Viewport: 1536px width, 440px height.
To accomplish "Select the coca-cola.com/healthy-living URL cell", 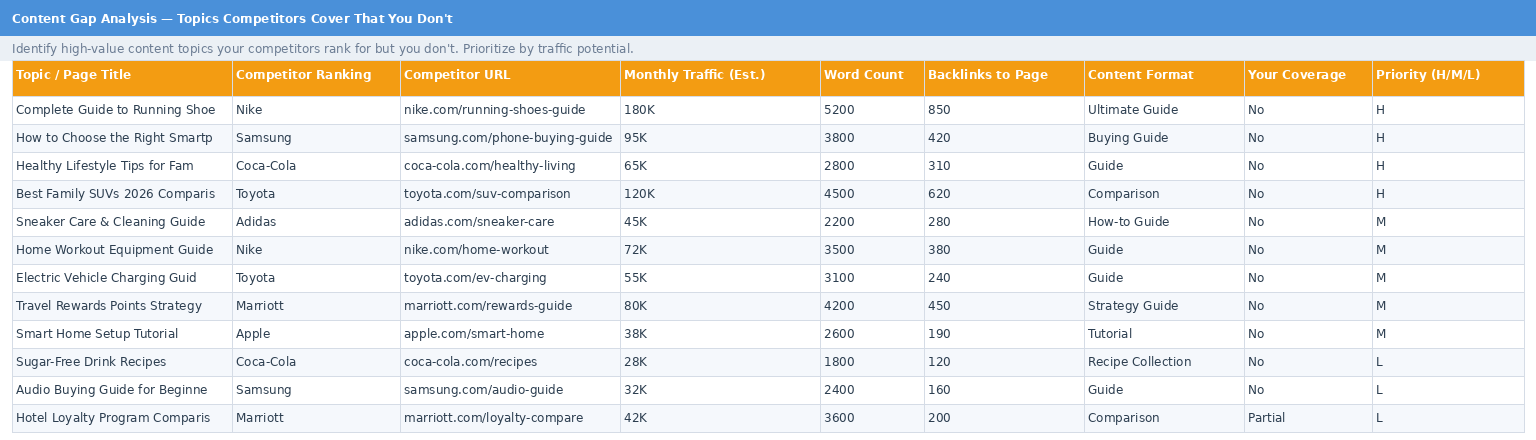I will [510, 166].
